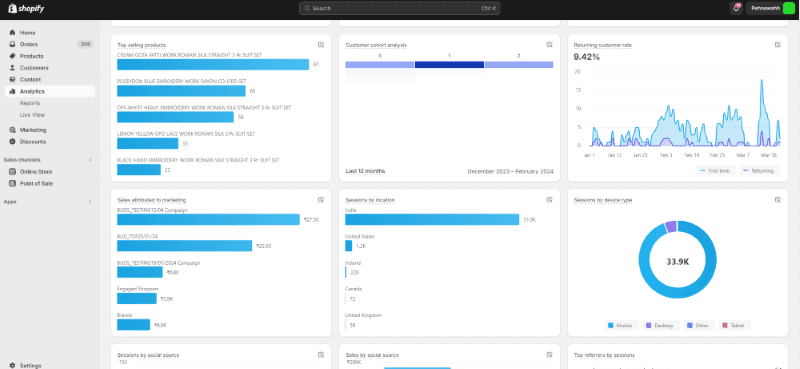This screenshot has width=800, height=369.
Task: Toggle the Desktop legend item
Action: (x=661, y=326)
